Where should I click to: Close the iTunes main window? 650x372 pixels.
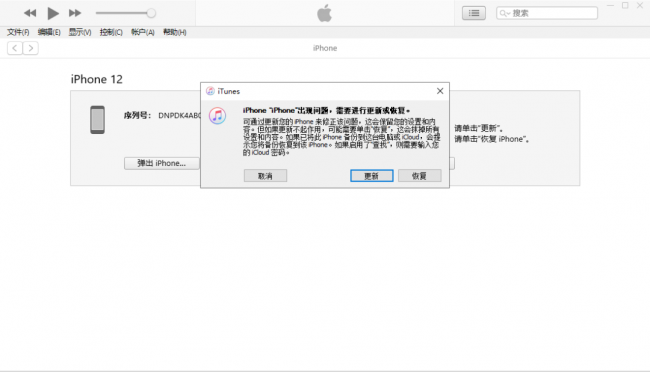640,5
